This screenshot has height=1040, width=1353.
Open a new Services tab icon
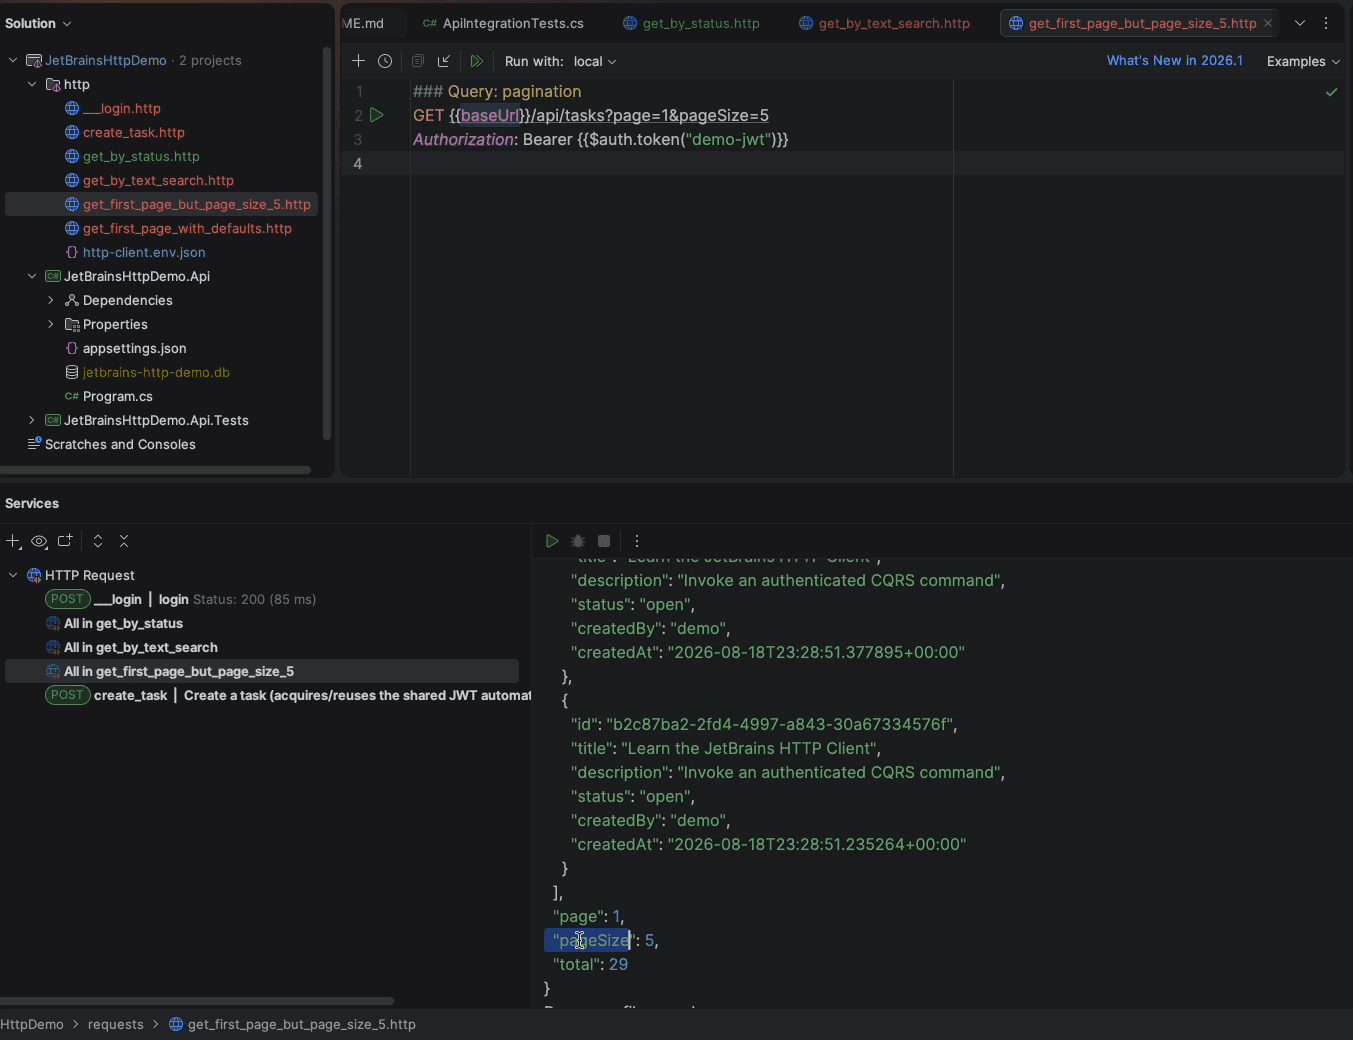pos(65,541)
